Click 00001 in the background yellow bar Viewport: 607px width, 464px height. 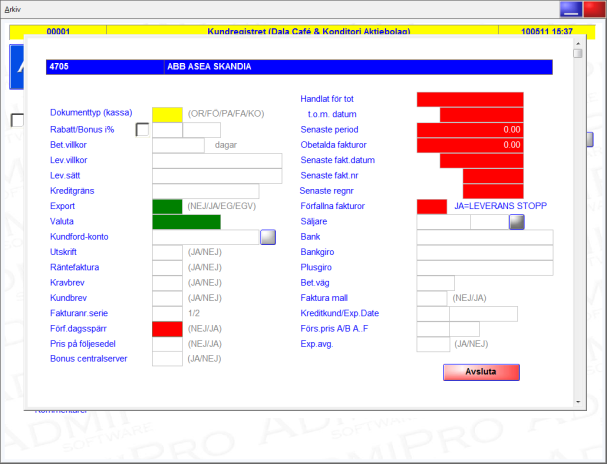pyautogui.click(x=58, y=31)
